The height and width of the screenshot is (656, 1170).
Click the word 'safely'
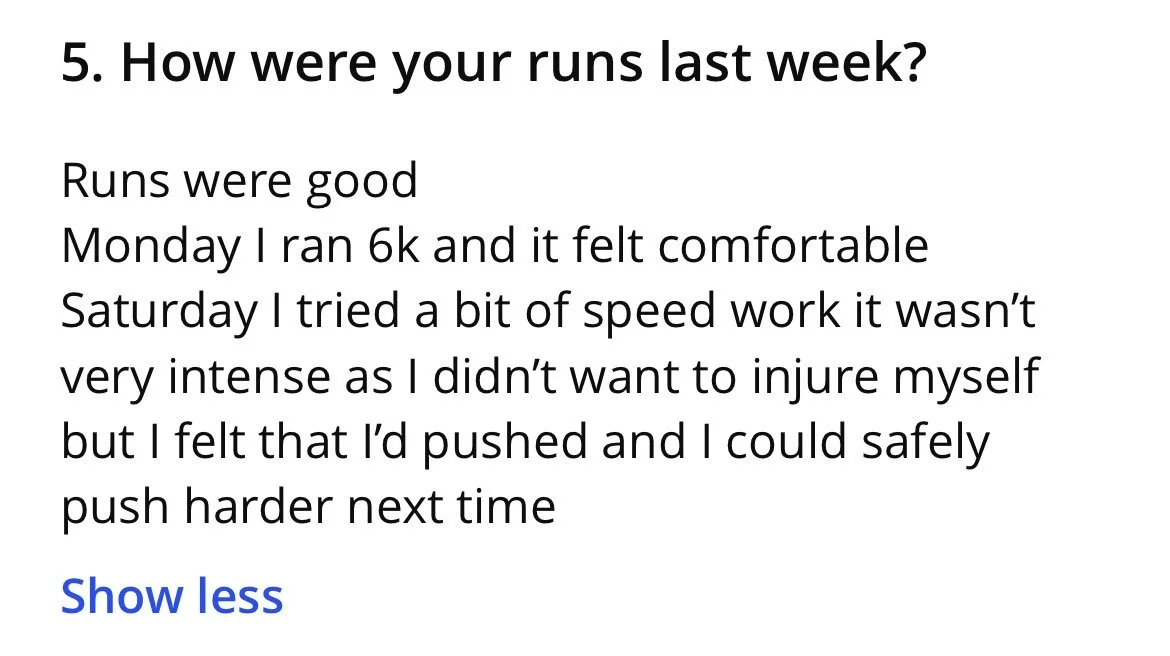(x=925, y=442)
